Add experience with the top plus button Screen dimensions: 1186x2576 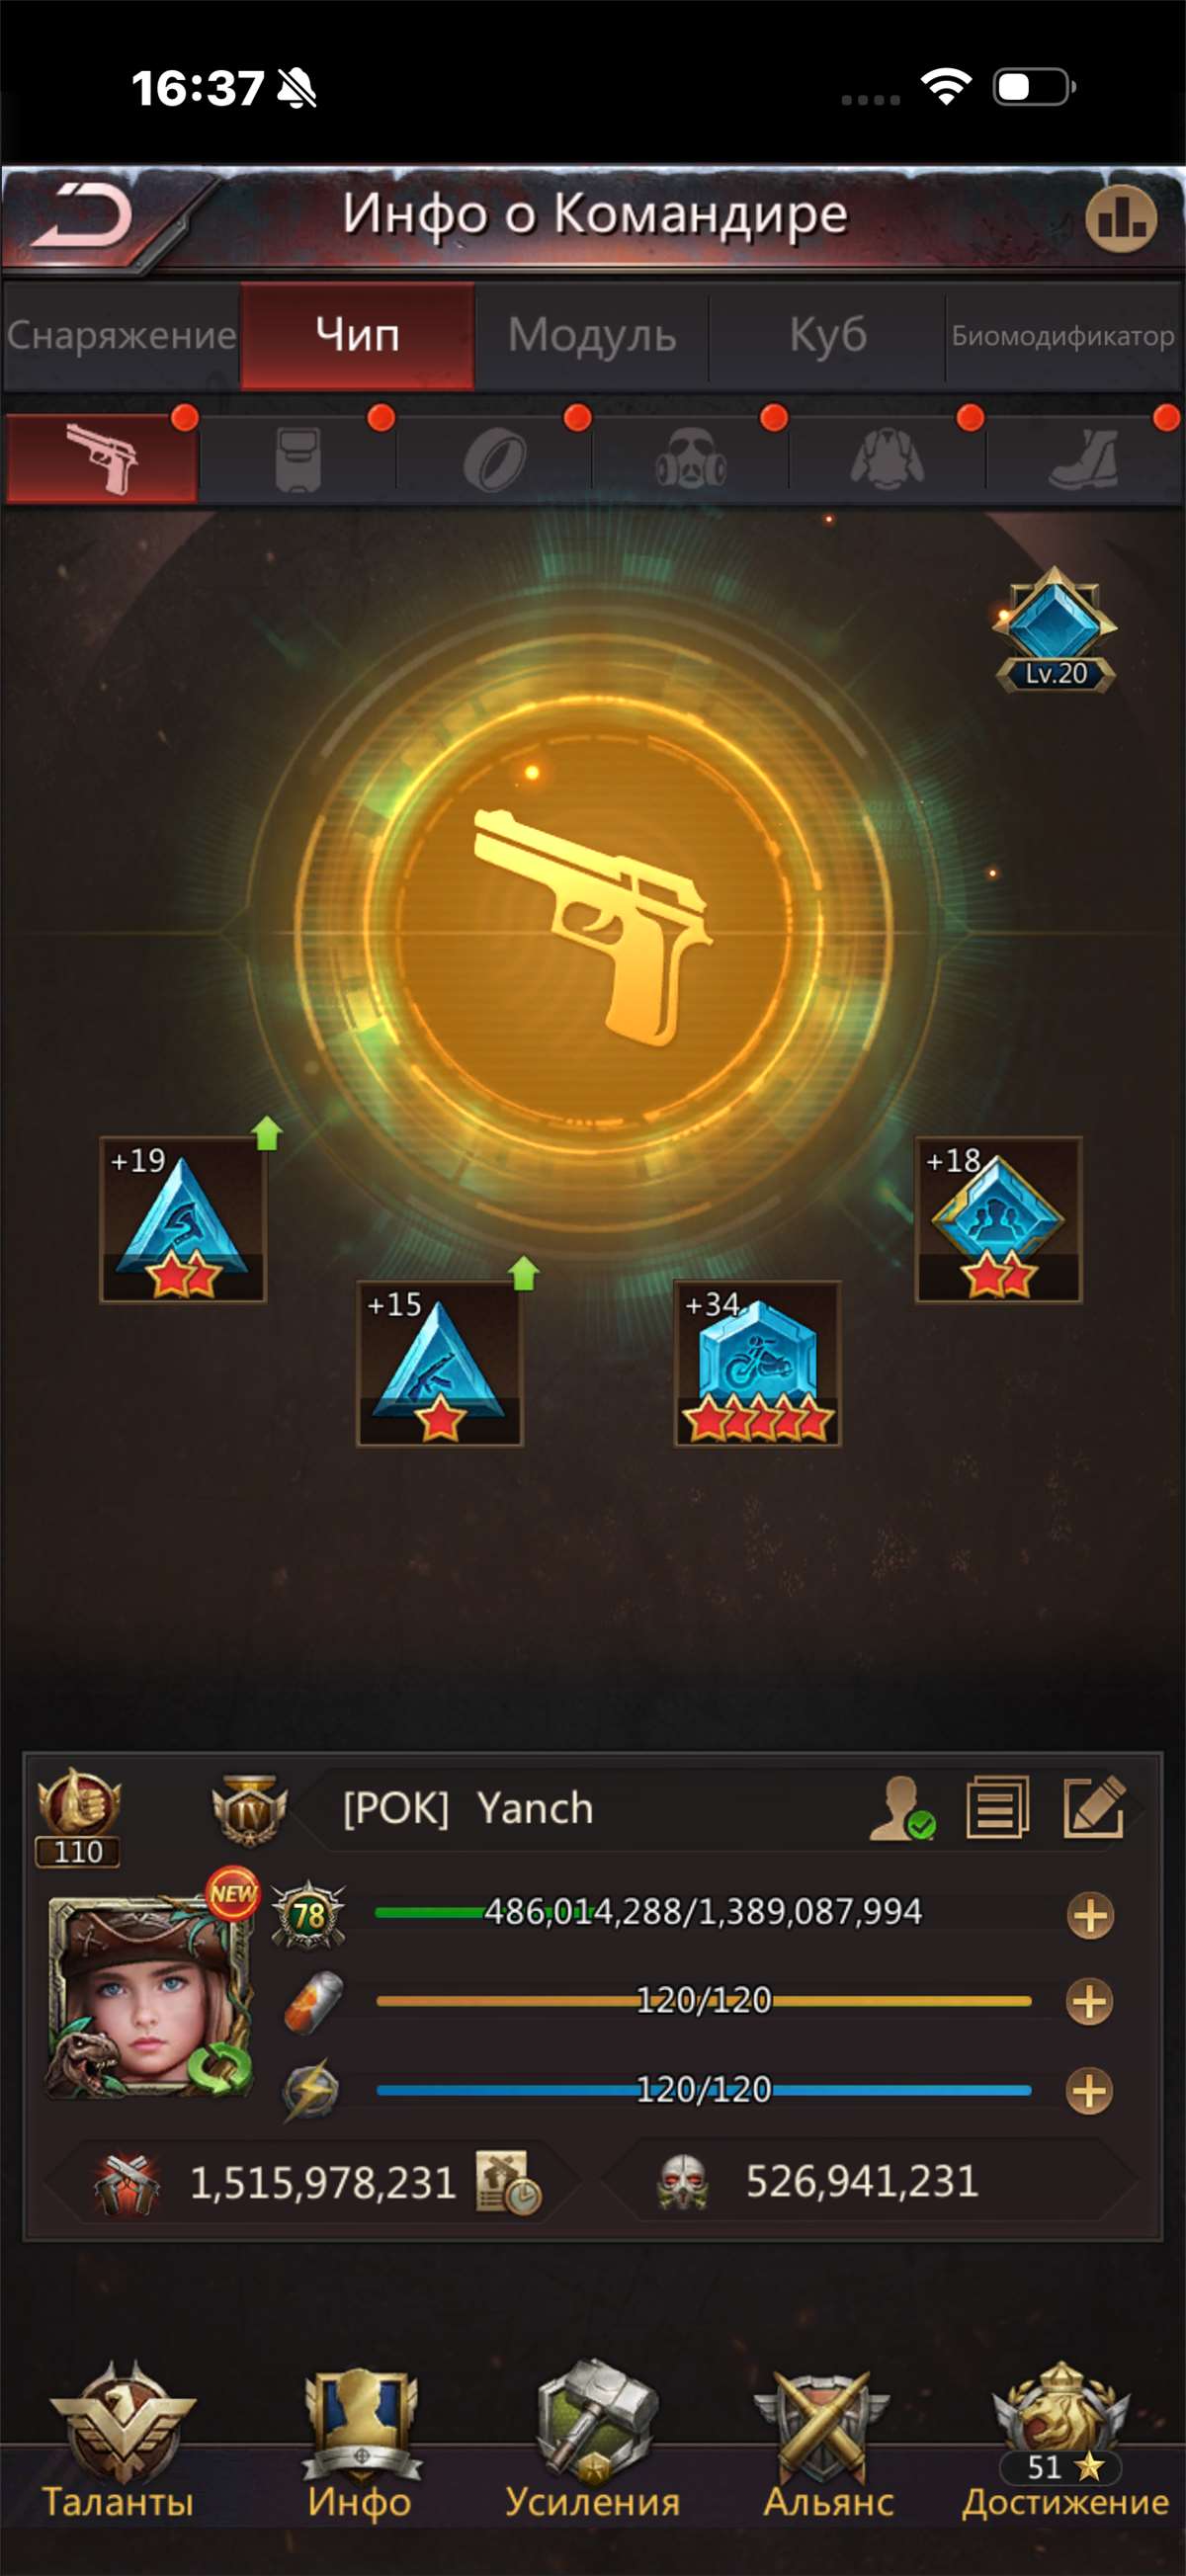pos(1090,1916)
